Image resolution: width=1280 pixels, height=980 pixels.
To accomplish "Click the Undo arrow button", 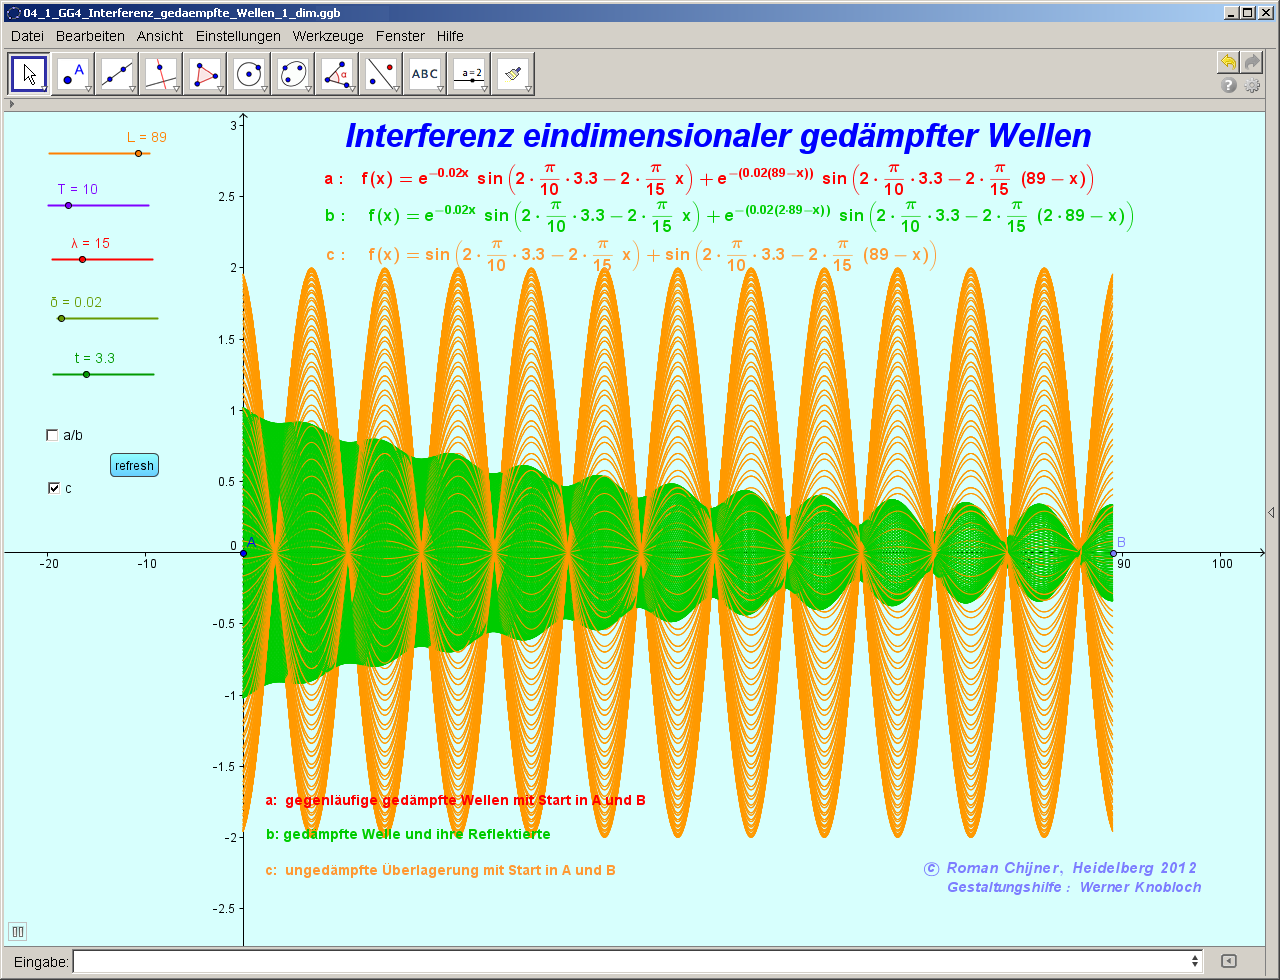I will 1228,62.
